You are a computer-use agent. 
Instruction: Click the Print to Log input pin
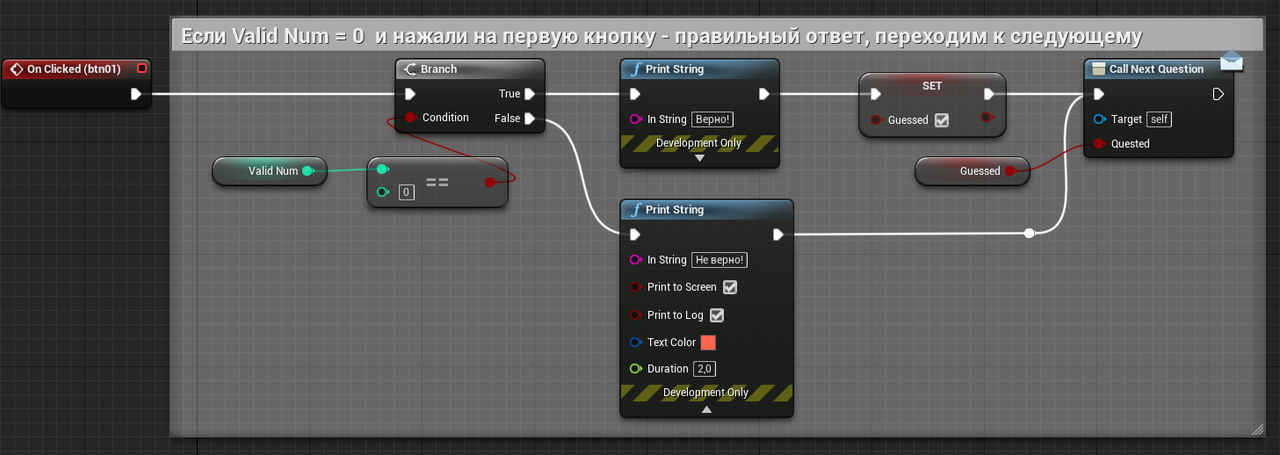click(x=634, y=315)
